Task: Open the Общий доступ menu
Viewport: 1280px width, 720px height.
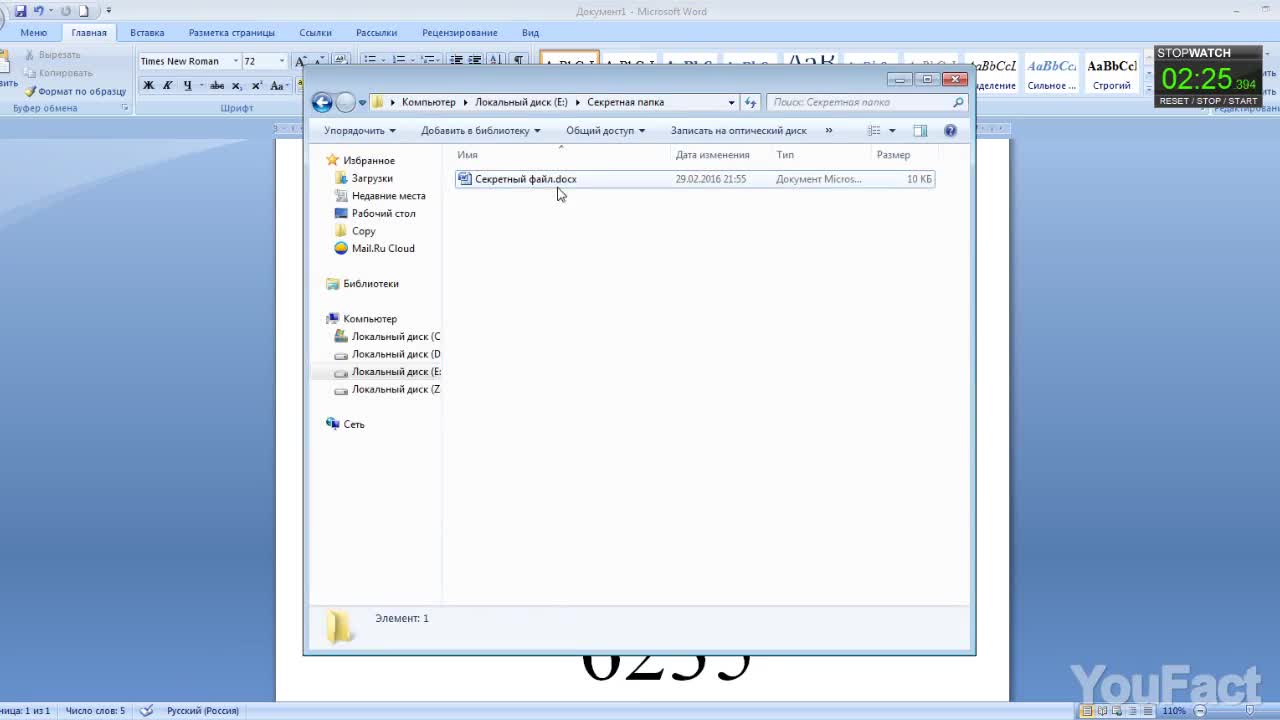Action: tap(605, 130)
